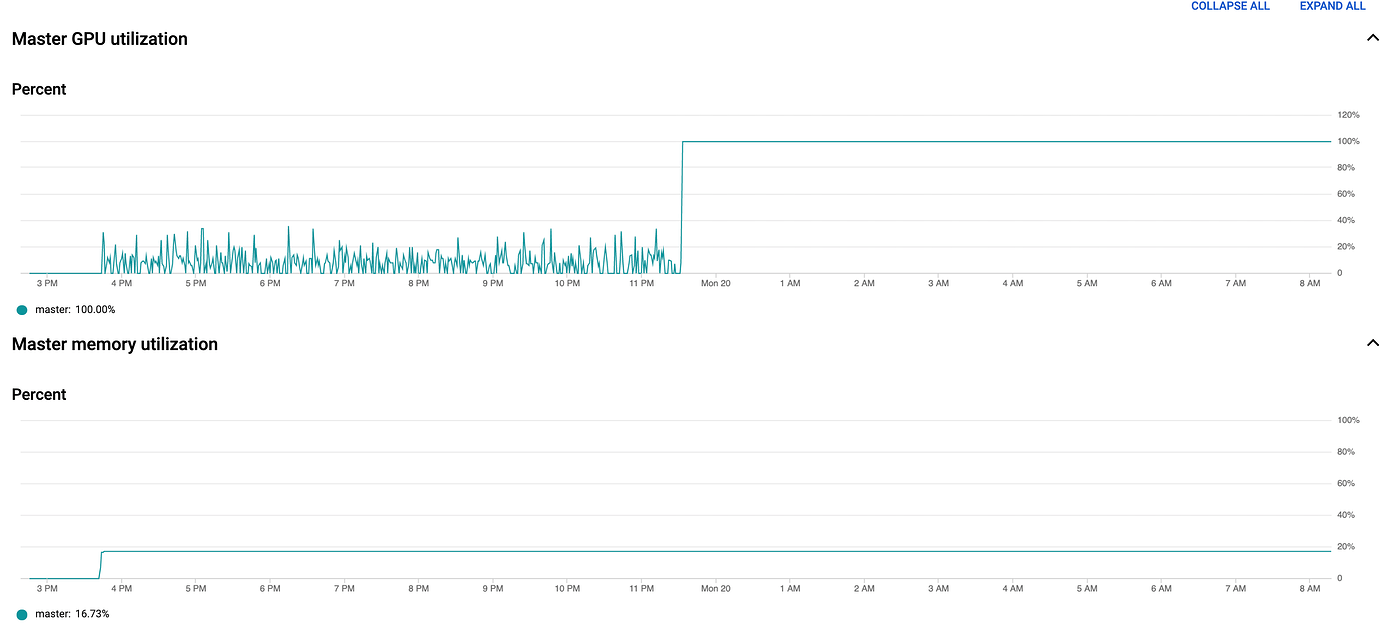Collapse the Master GPU utilization section chevron
1380x630 pixels.
(x=1372, y=38)
